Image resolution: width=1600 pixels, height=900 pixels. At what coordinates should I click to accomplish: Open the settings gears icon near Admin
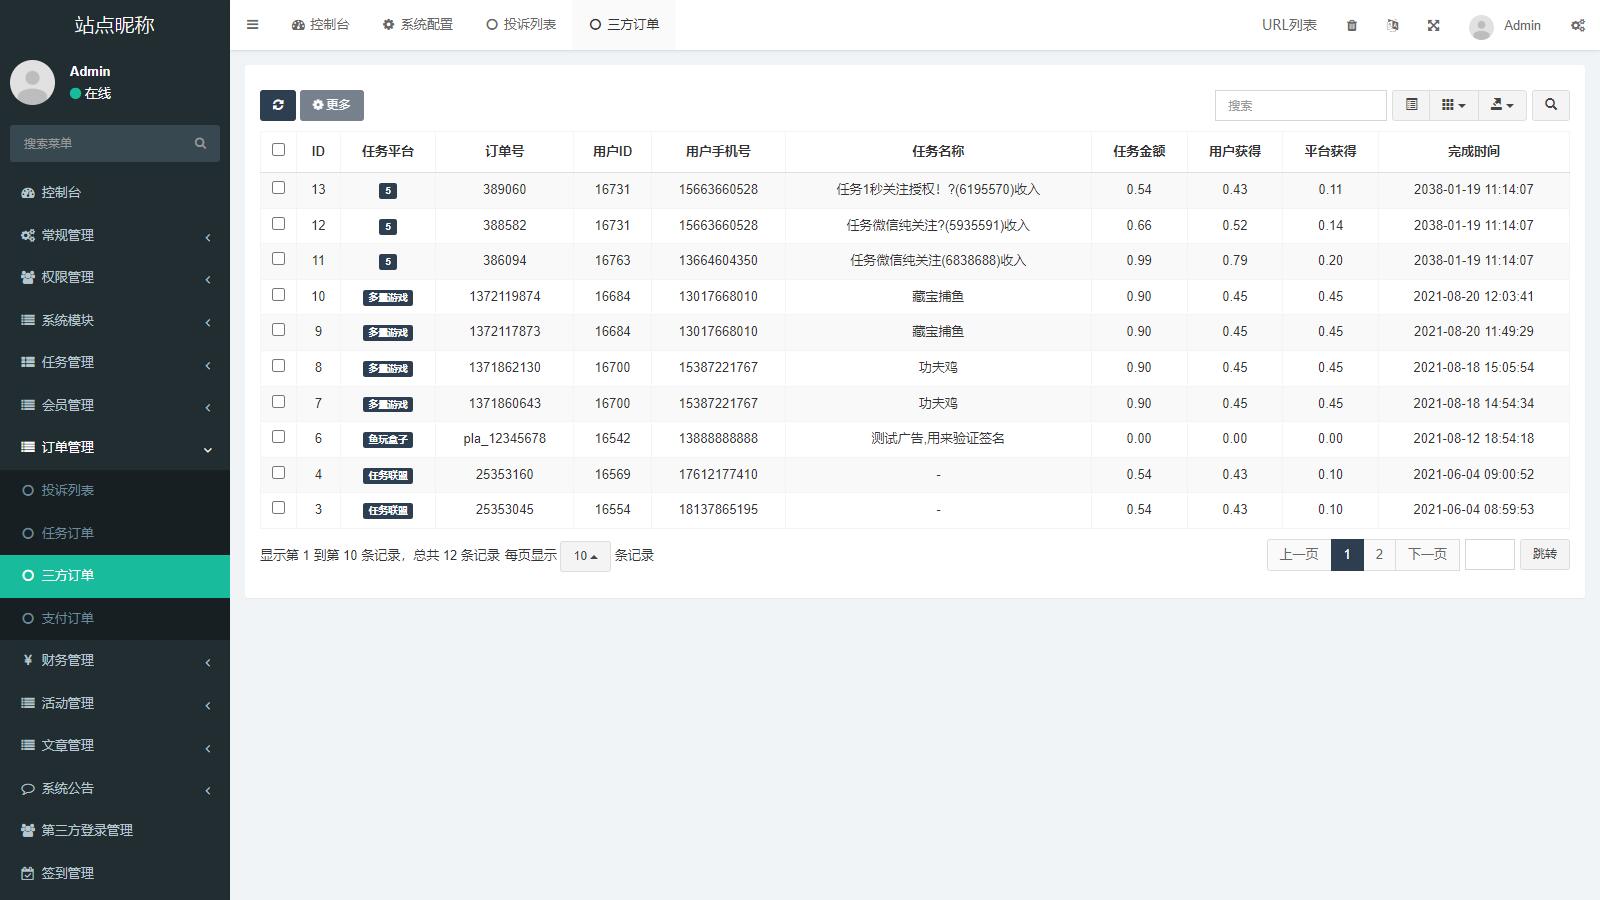tap(1577, 25)
